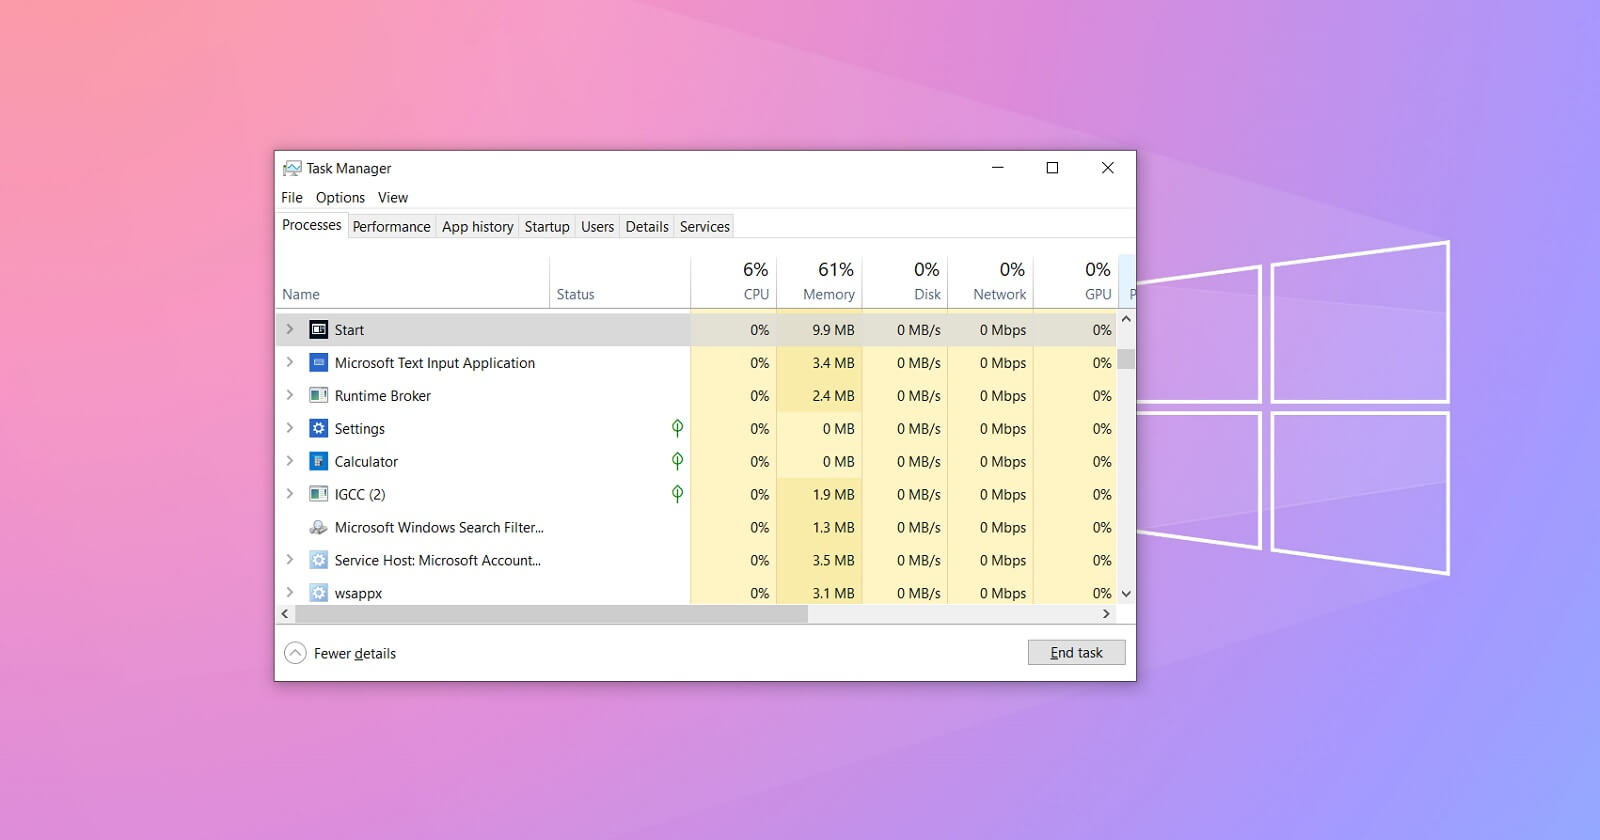This screenshot has height=840, width=1600.
Task: Click the Start process icon
Action: (x=318, y=329)
